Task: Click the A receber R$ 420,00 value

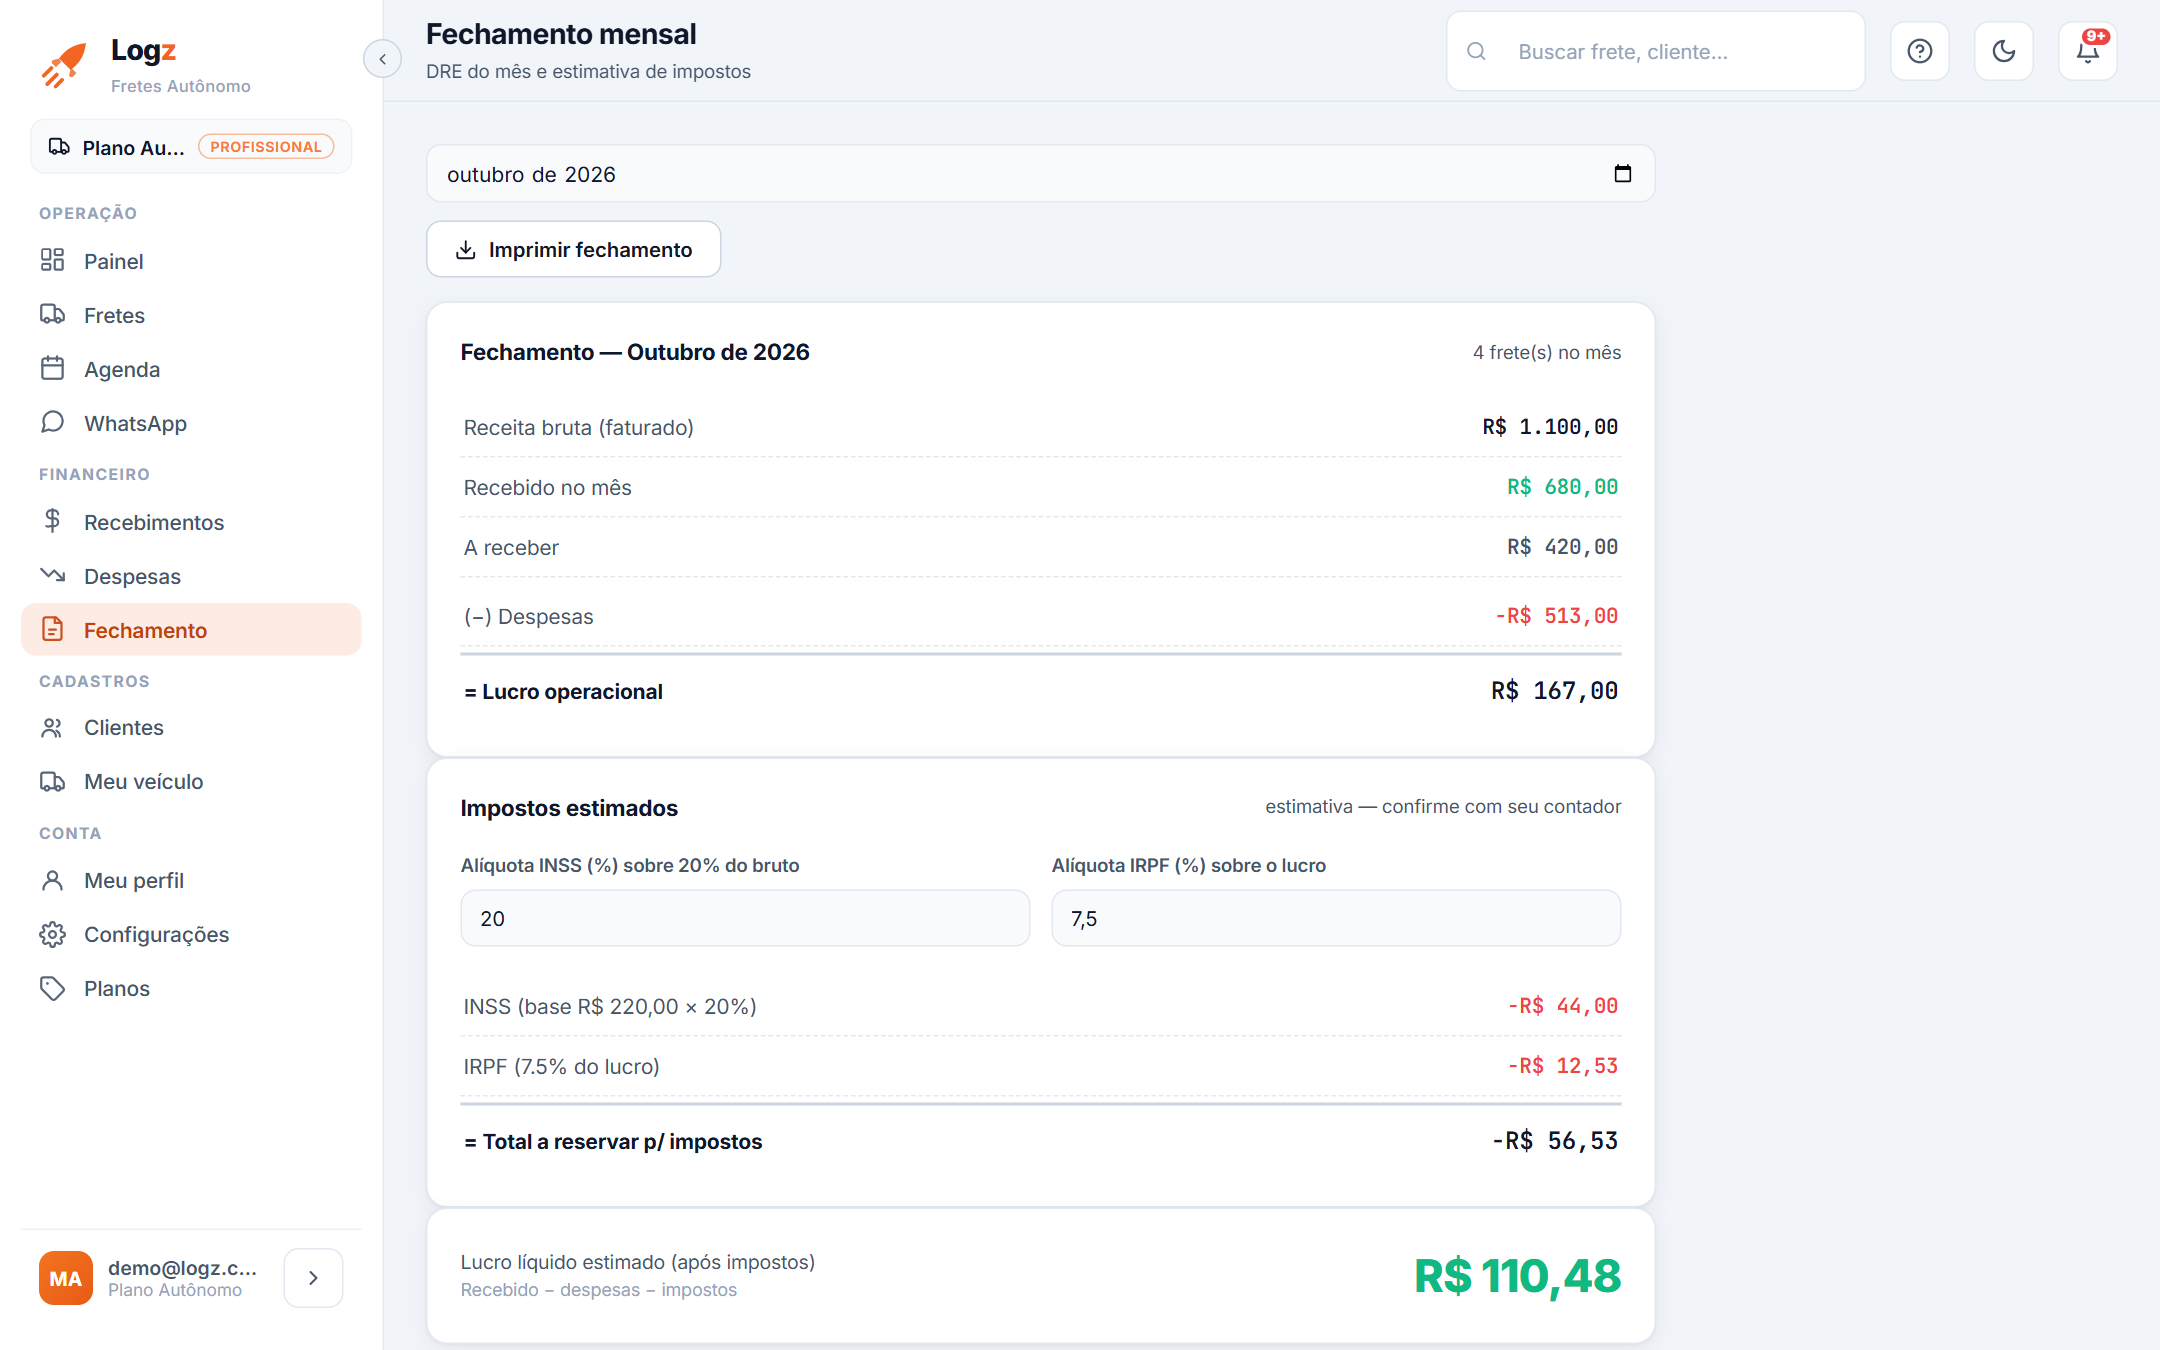Action: pos(1562,547)
